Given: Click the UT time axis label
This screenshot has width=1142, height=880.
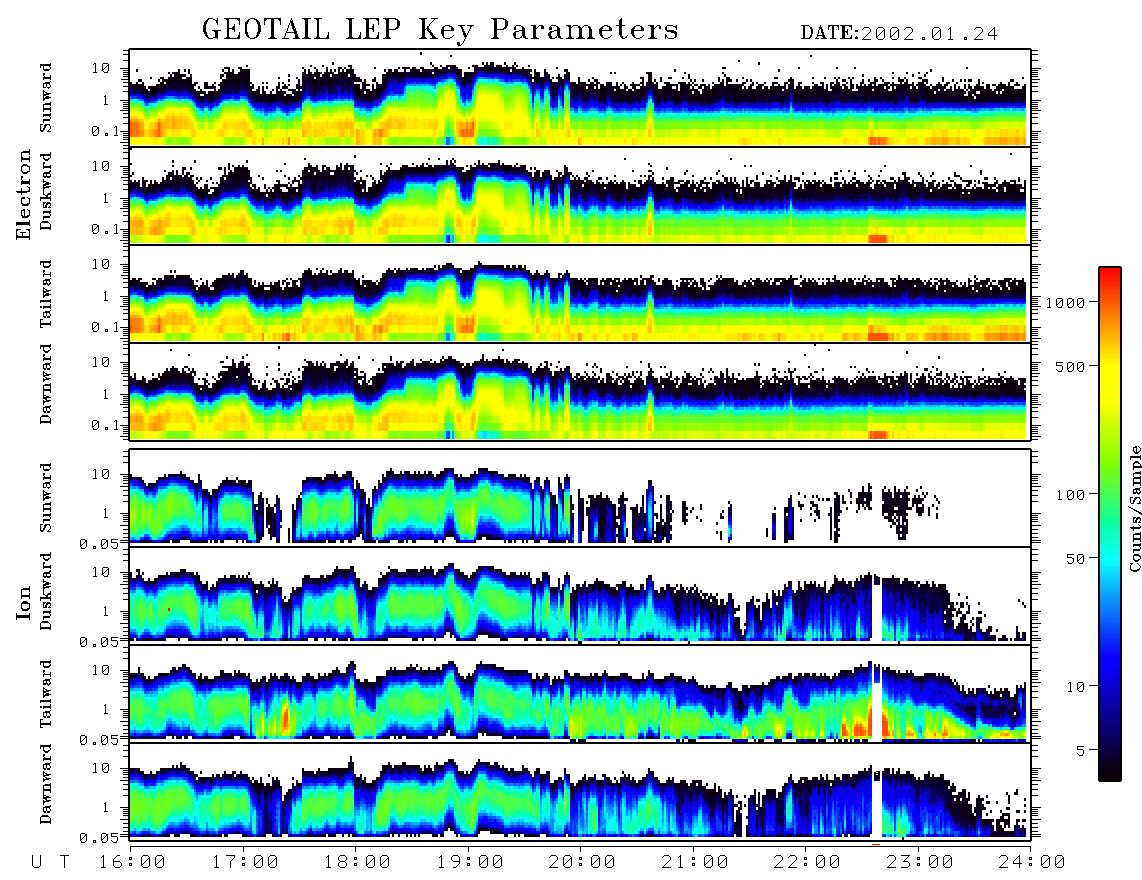Looking at the screenshot, I should (51, 862).
